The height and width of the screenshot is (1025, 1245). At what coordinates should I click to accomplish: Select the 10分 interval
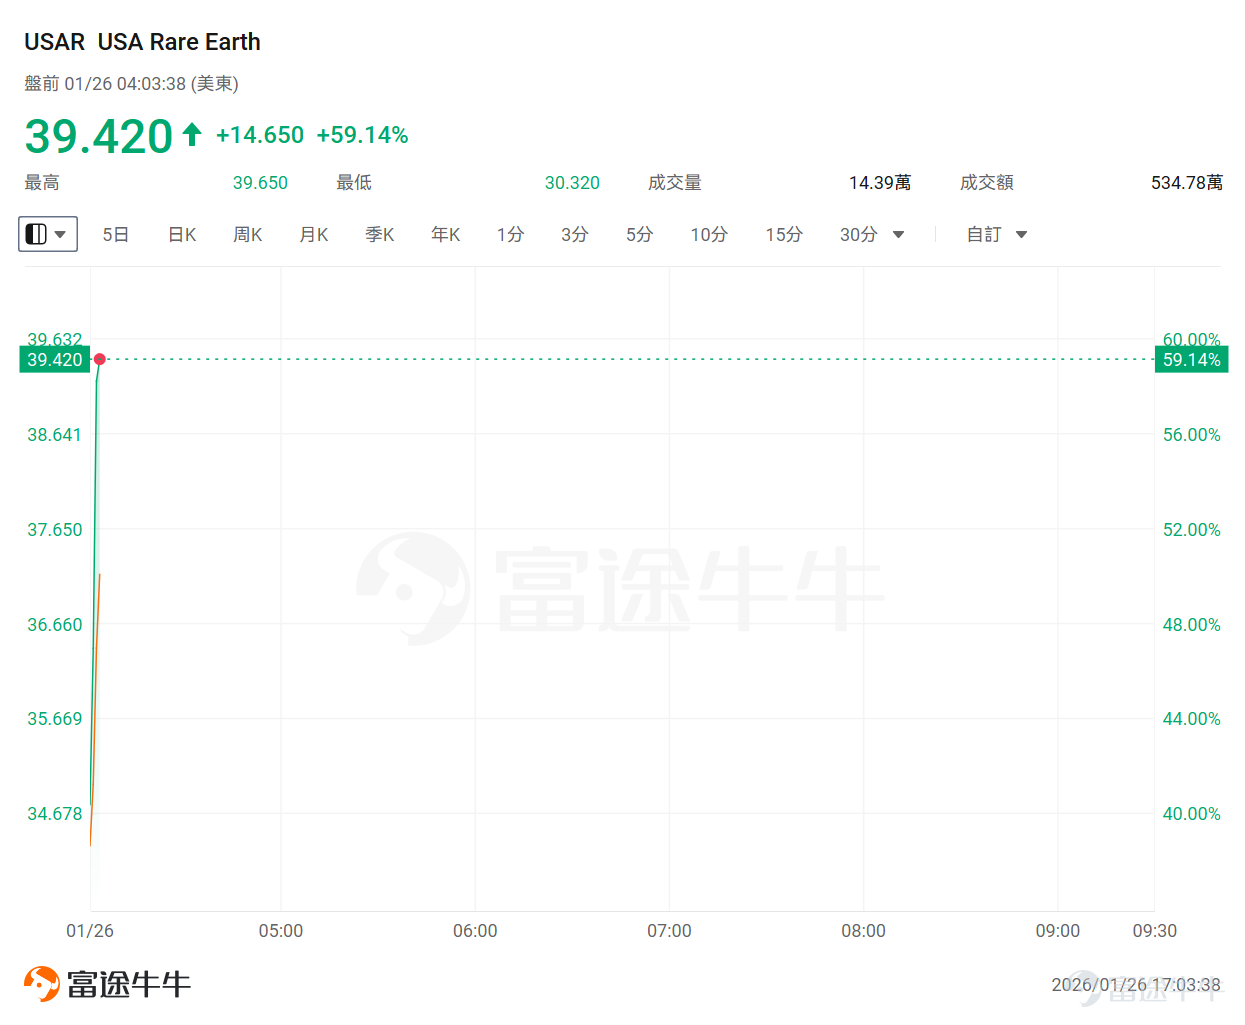point(709,234)
